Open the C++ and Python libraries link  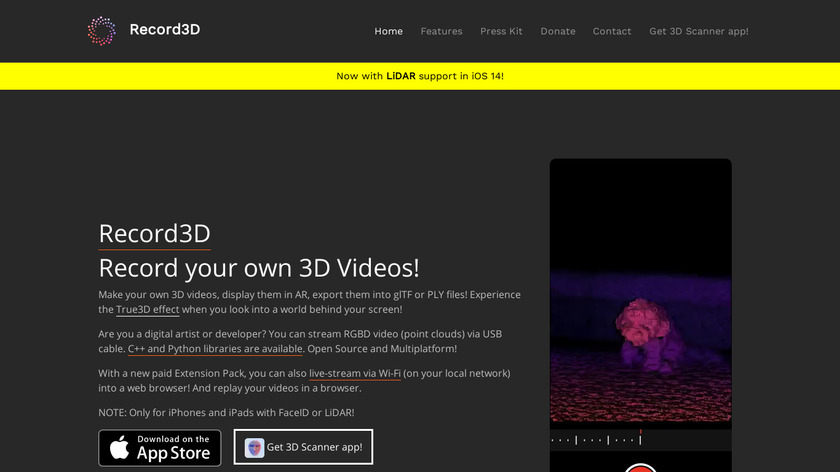coord(215,349)
